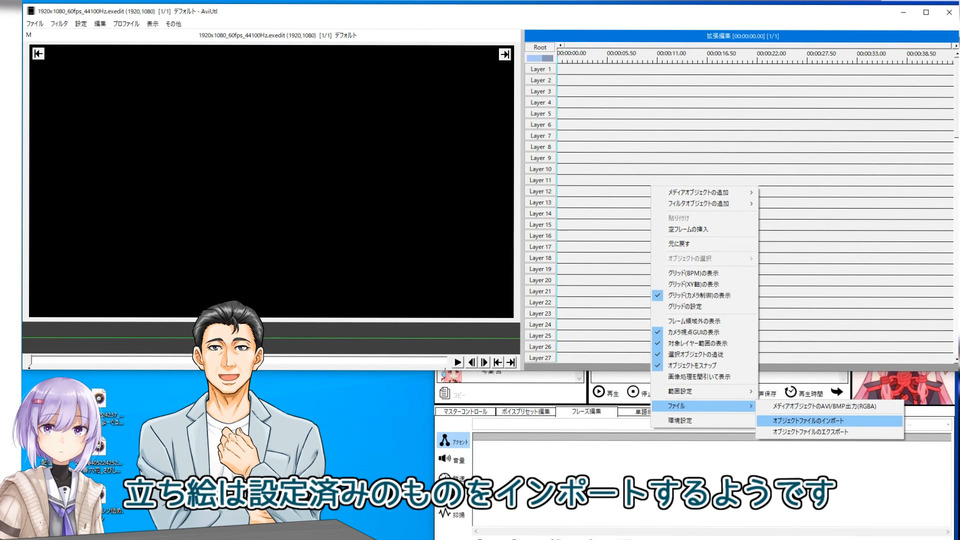
Task: Step forward one frame in preview
Action: pos(484,362)
